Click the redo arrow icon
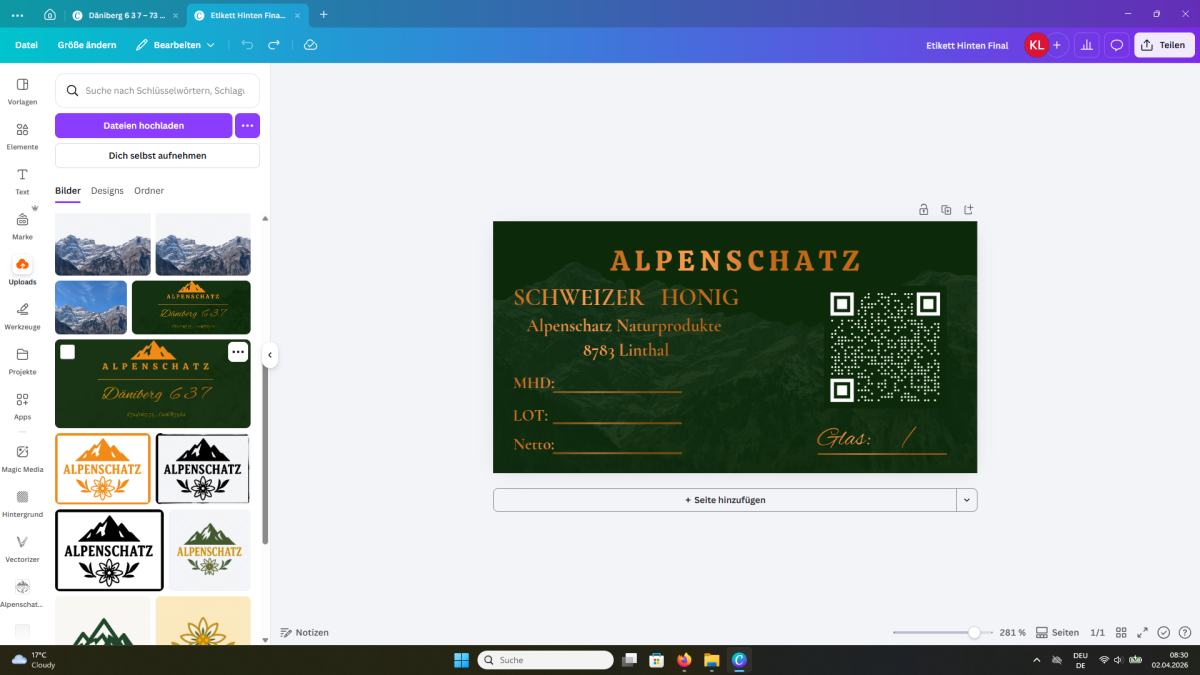1200x675 pixels. (x=274, y=45)
